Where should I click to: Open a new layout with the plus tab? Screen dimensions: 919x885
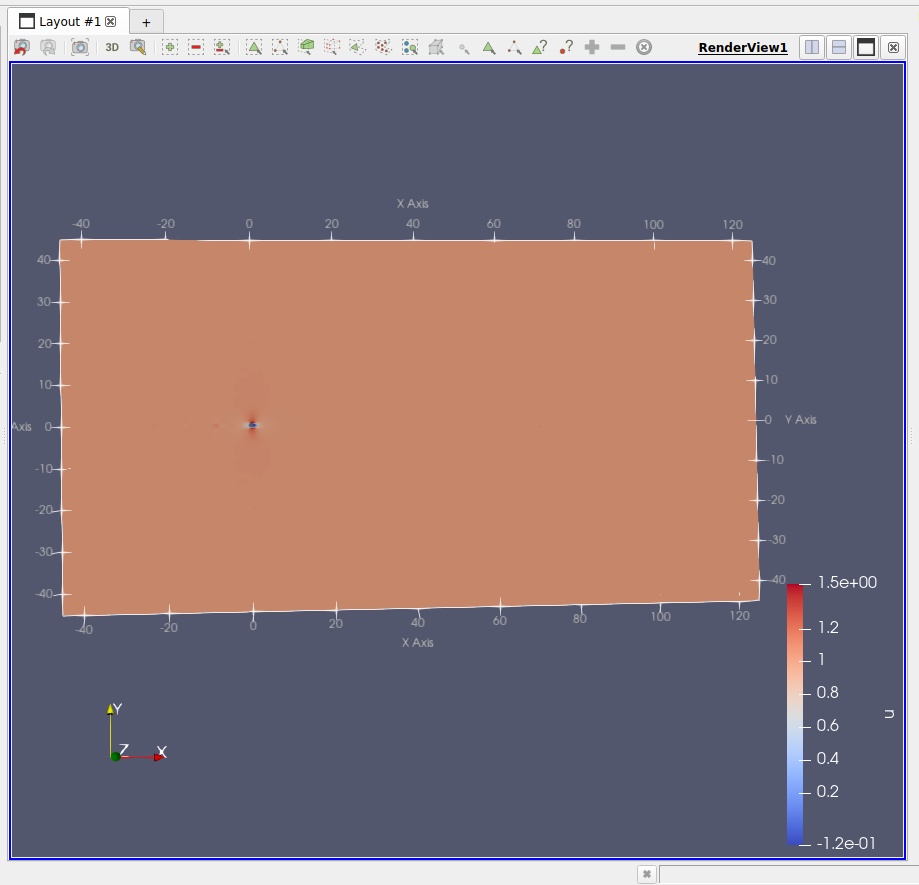[x=146, y=21]
